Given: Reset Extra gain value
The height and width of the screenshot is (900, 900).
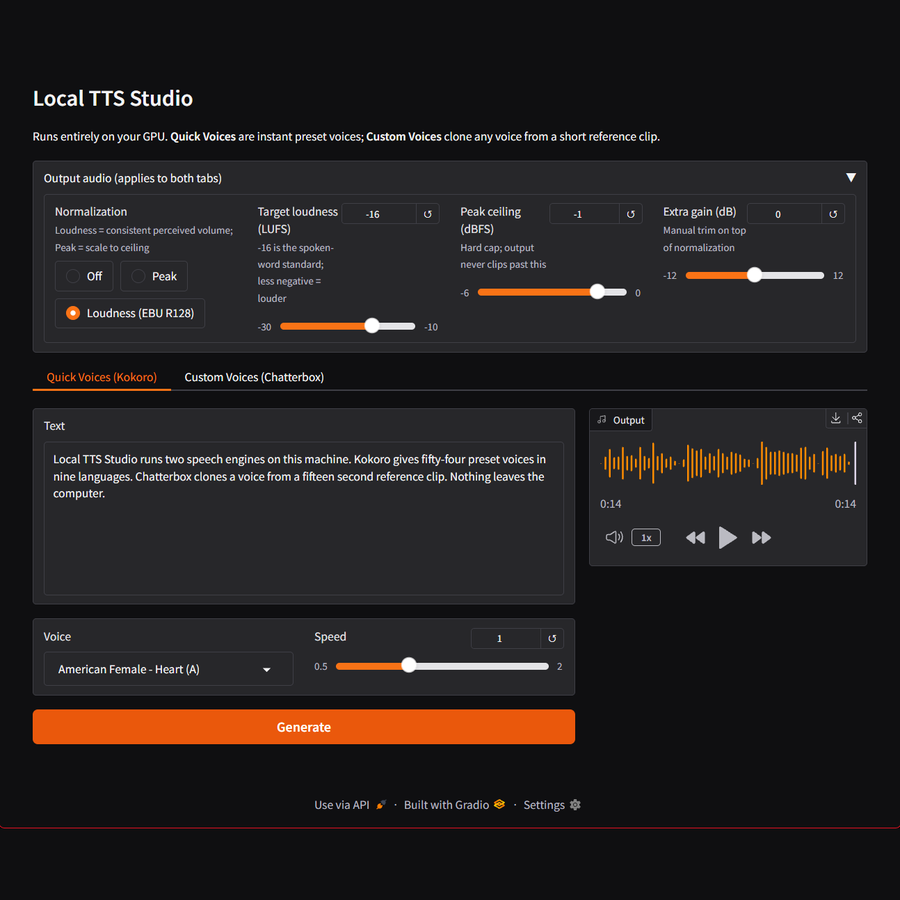Looking at the screenshot, I should 833,214.
